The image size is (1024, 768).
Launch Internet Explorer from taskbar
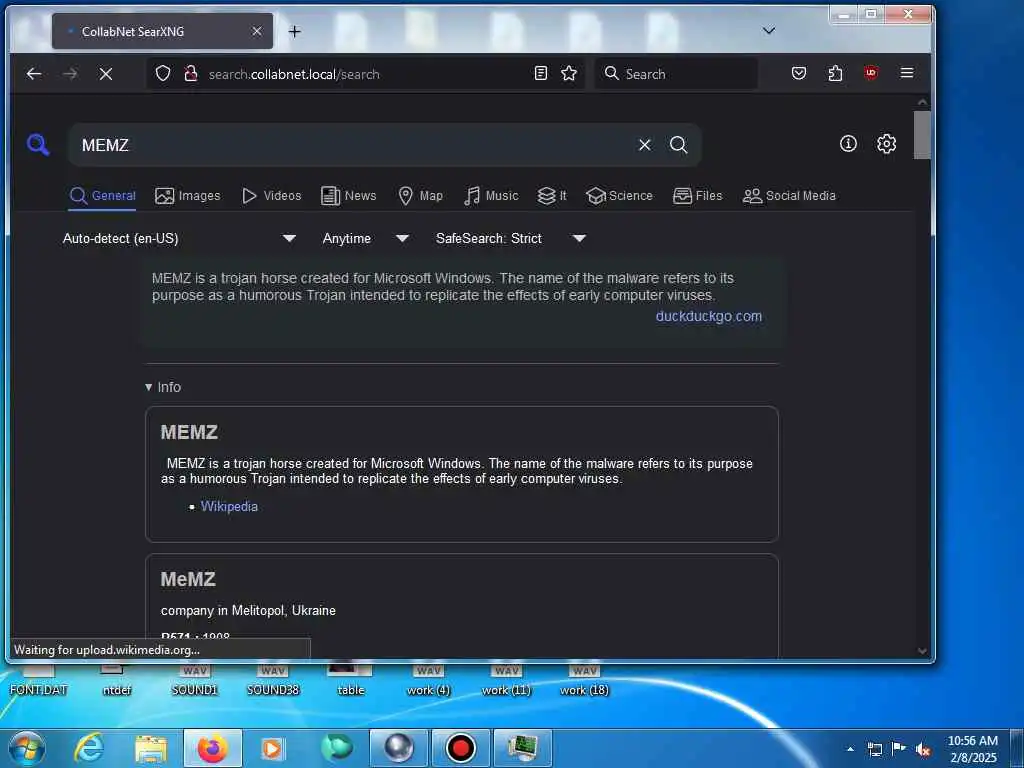89,748
